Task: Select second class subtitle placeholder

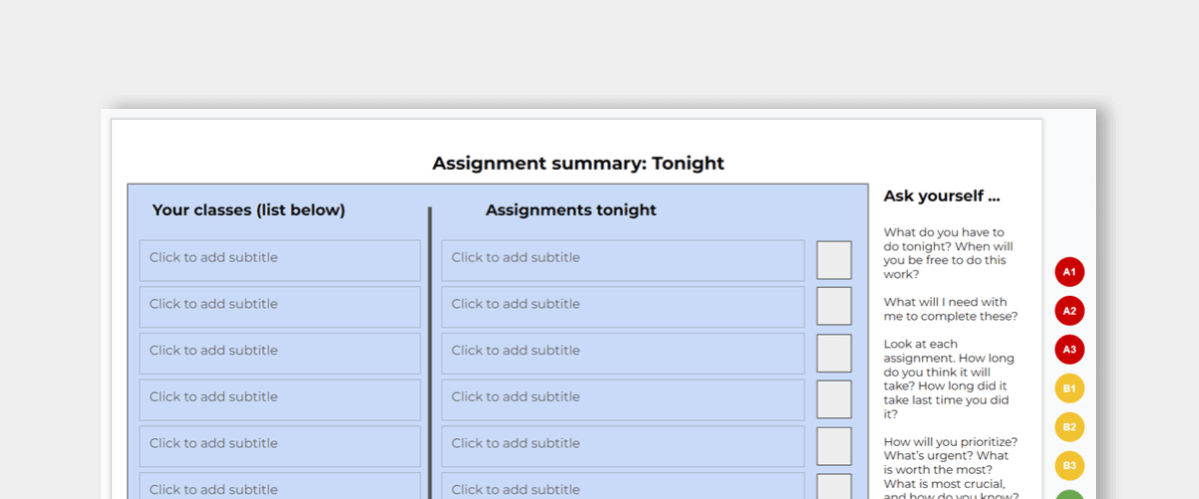Action: (280, 307)
